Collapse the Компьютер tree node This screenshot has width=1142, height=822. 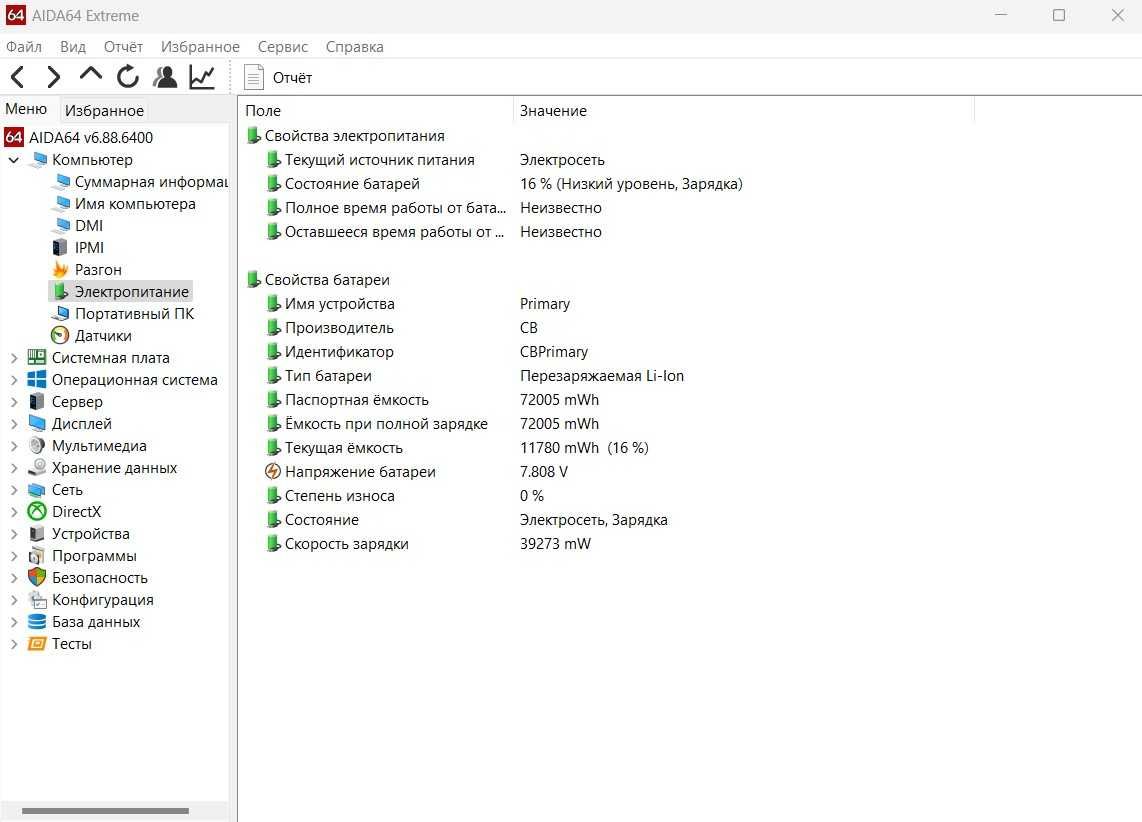coord(14,159)
